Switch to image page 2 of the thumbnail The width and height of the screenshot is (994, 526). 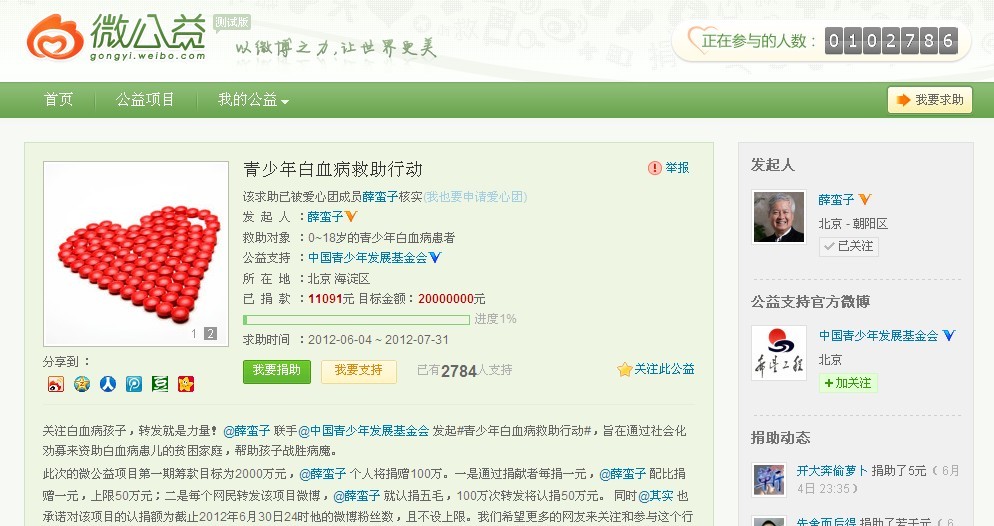point(210,334)
